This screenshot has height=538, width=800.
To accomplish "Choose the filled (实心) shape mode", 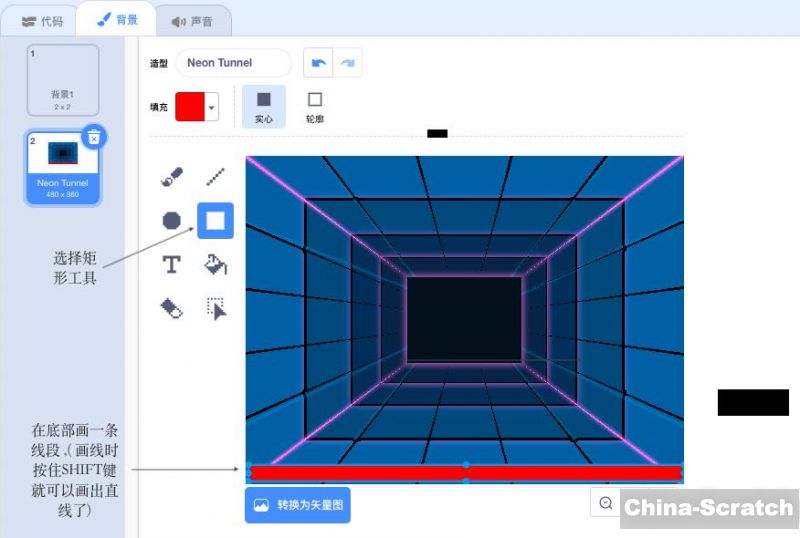I will 264,106.
